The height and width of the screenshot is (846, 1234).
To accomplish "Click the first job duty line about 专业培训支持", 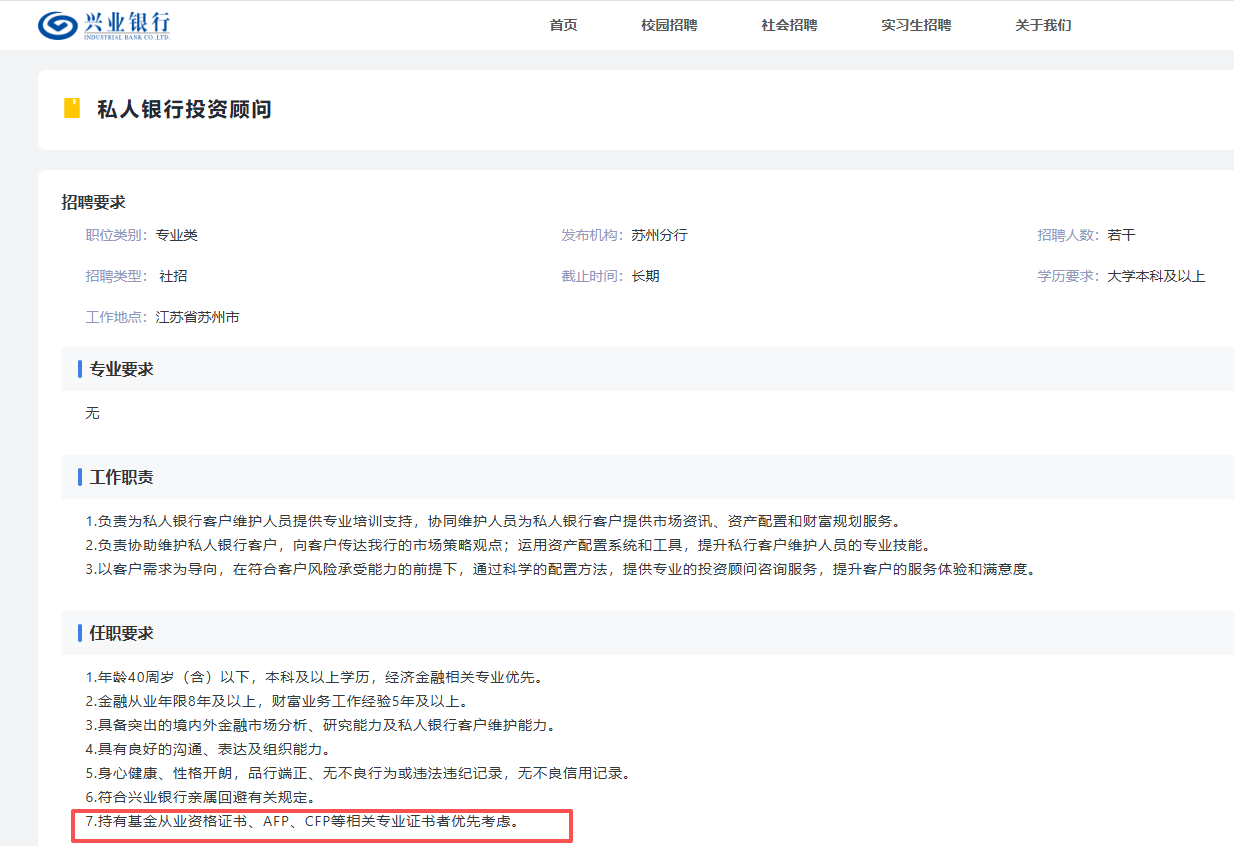I will click(493, 521).
